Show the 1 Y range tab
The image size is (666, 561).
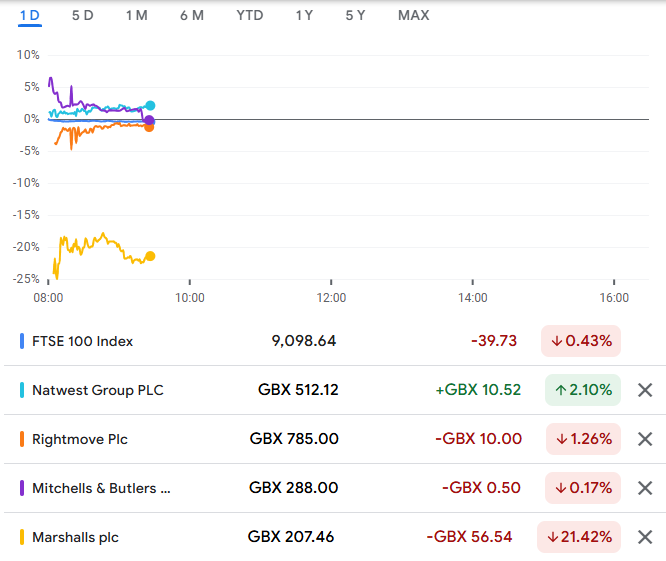[x=304, y=16]
